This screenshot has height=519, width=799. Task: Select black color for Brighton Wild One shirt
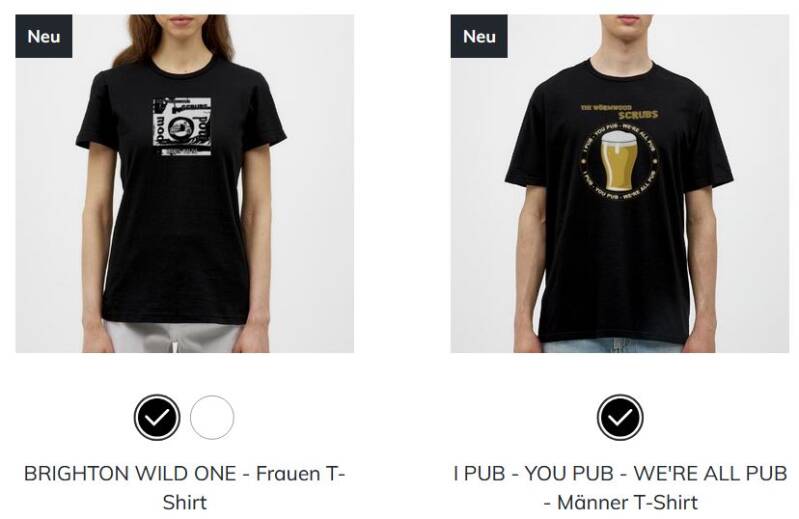tap(157, 417)
